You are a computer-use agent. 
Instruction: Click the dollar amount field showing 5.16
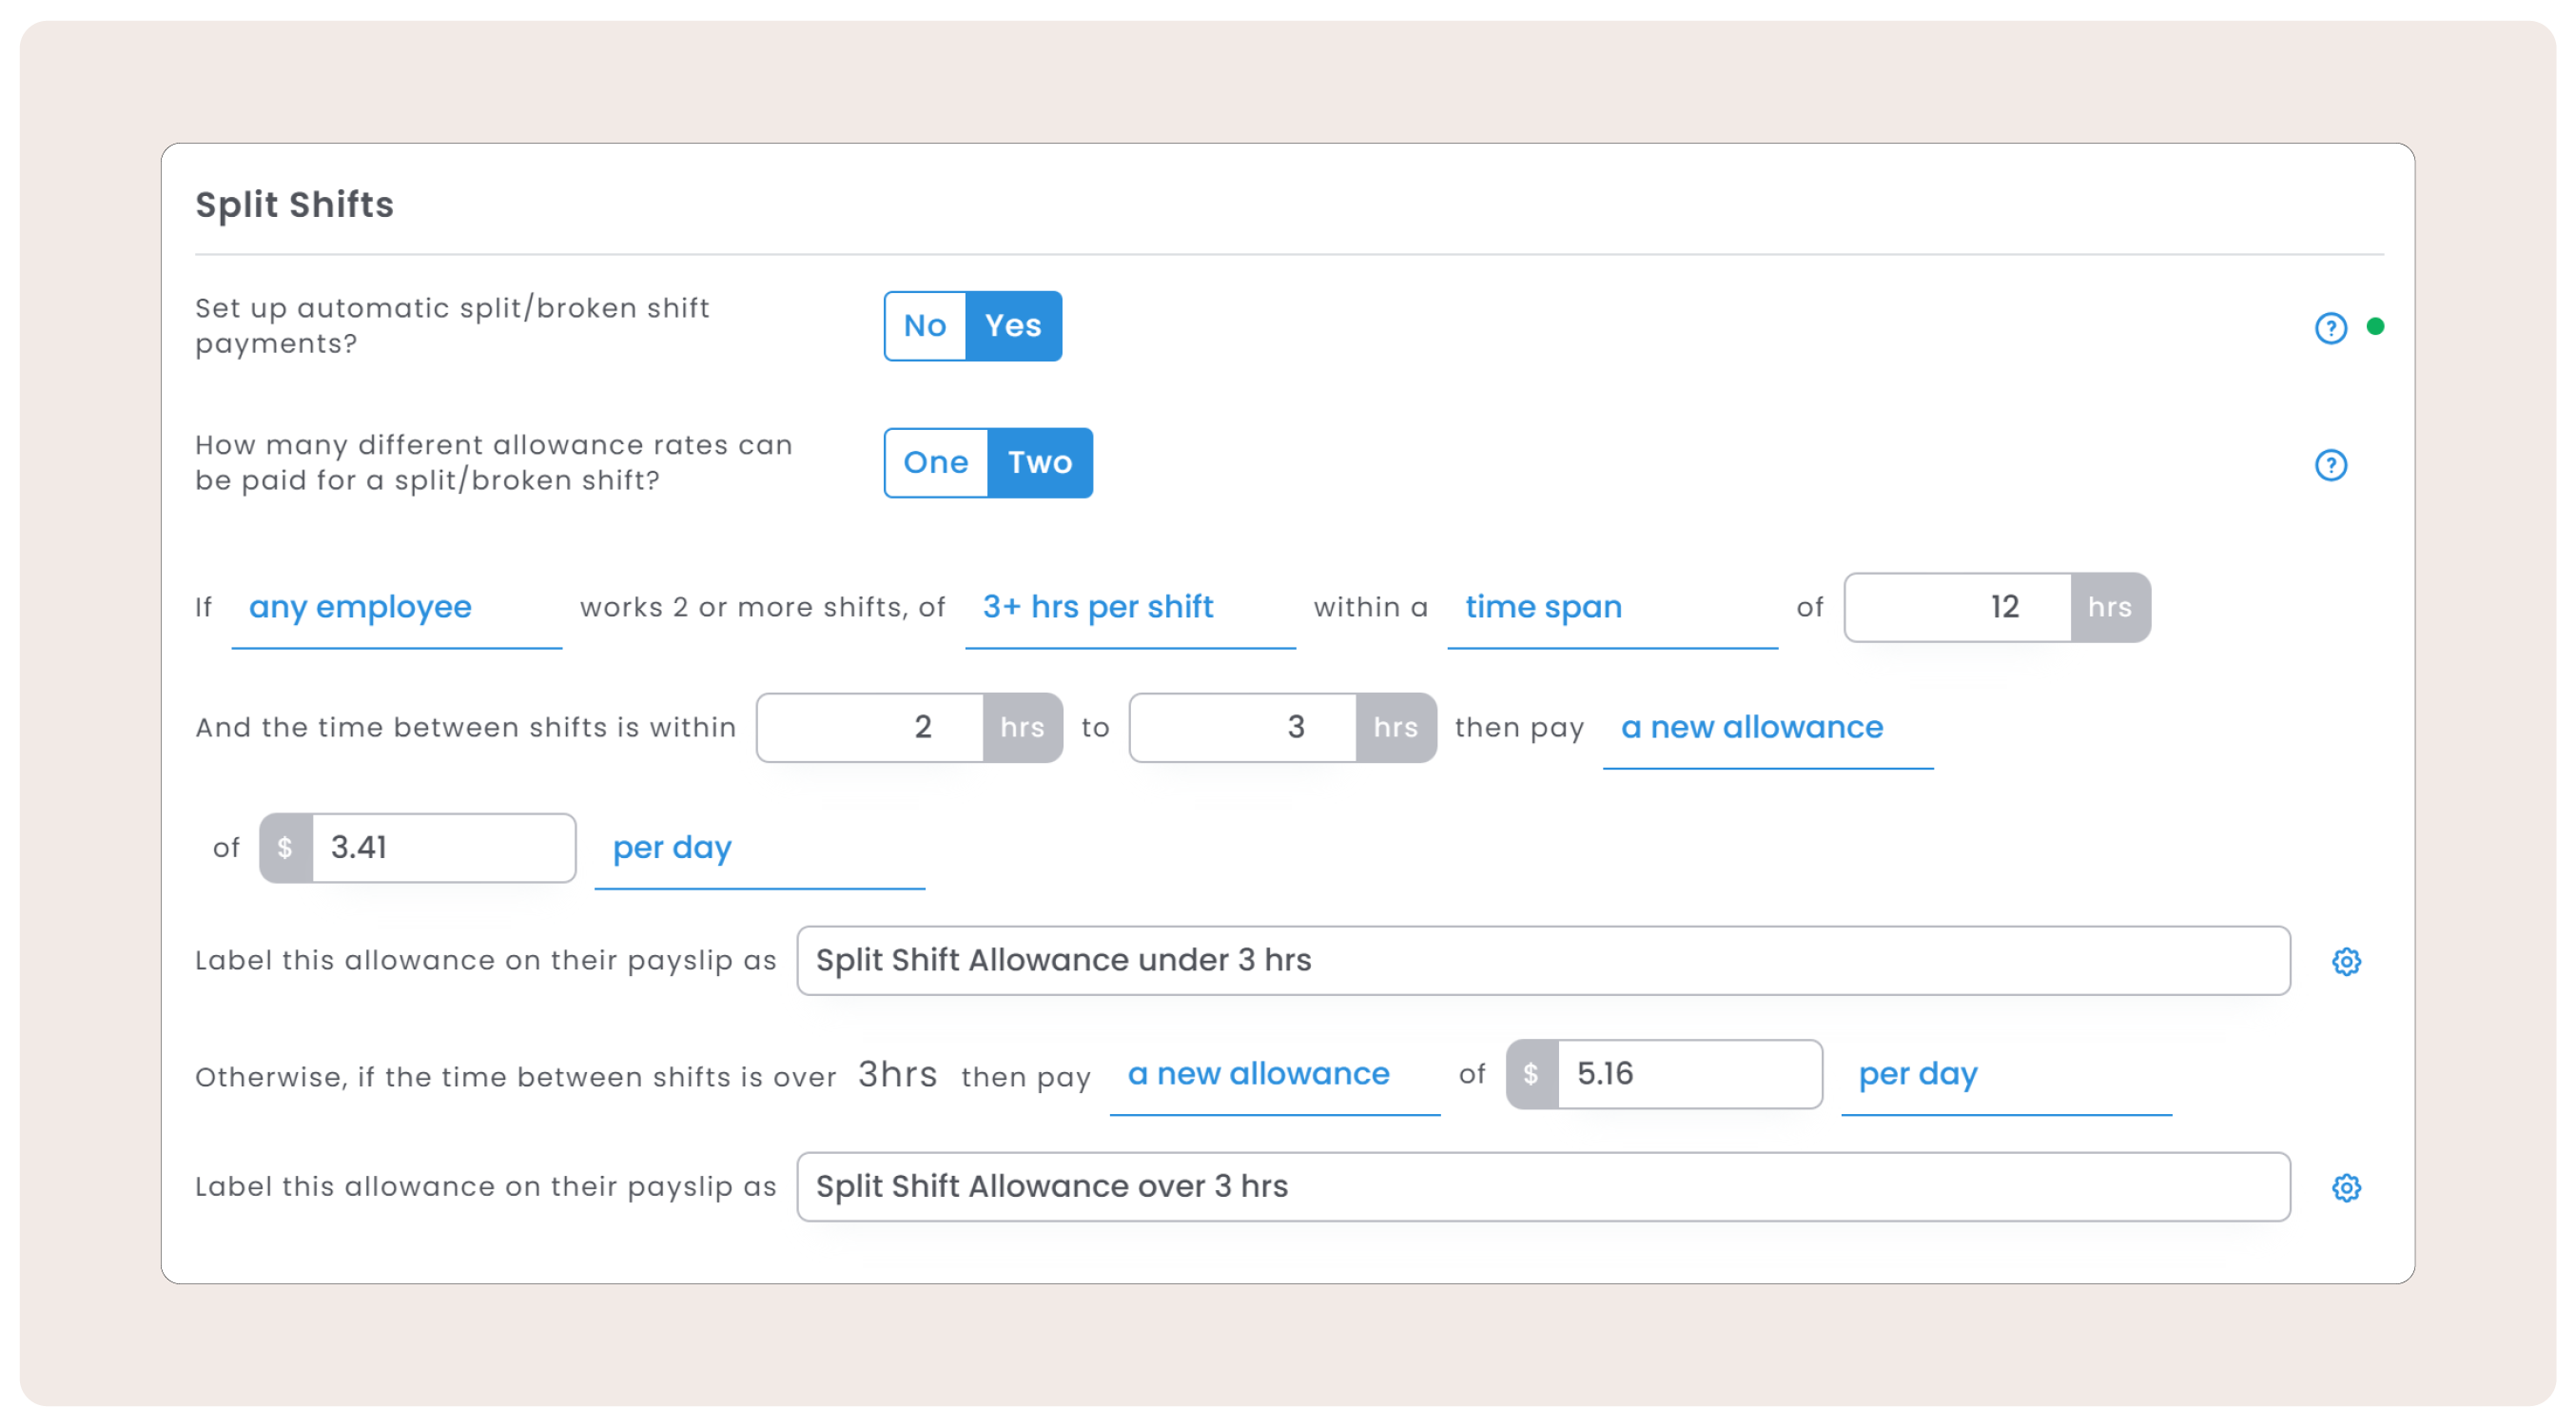[x=1688, y=1075]
